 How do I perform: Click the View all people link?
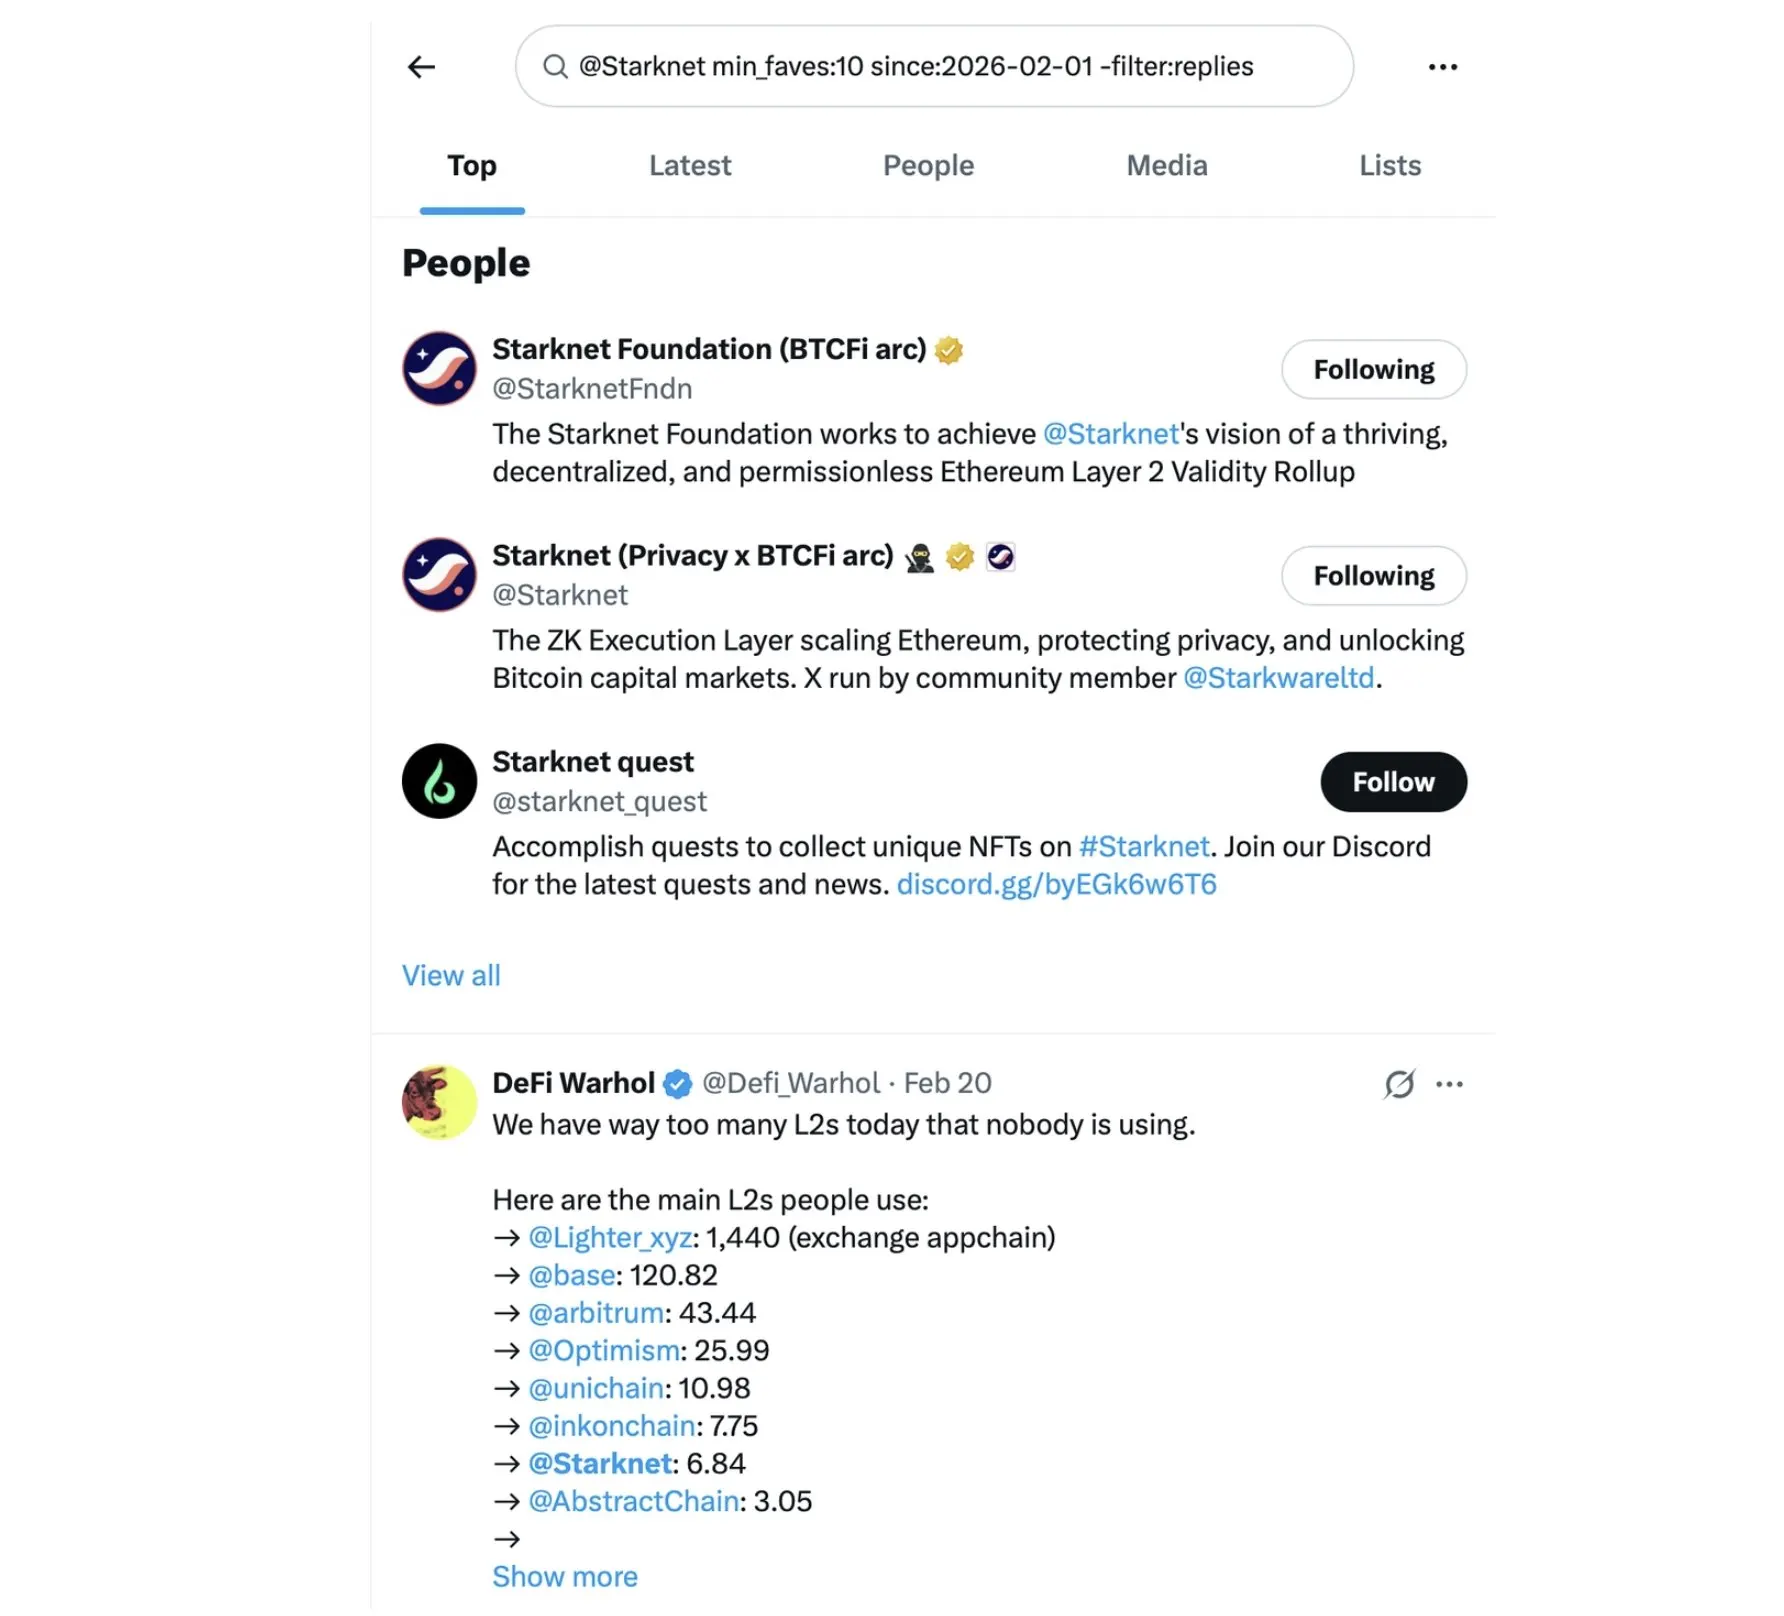[451, 976]
